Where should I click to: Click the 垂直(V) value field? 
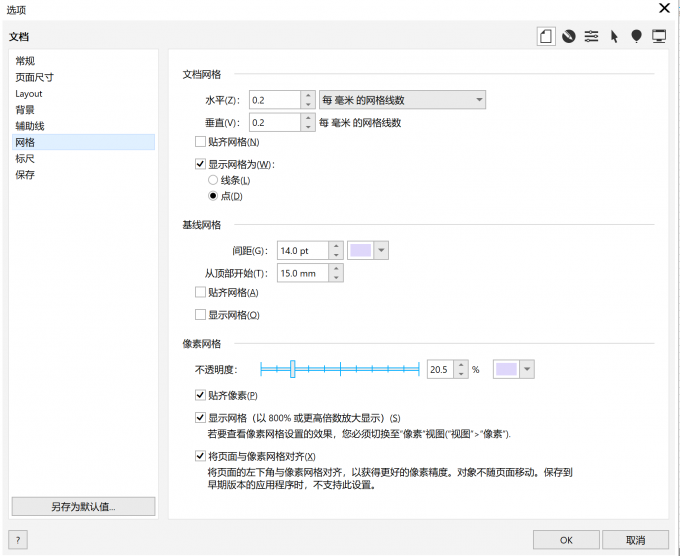point(275,123)
